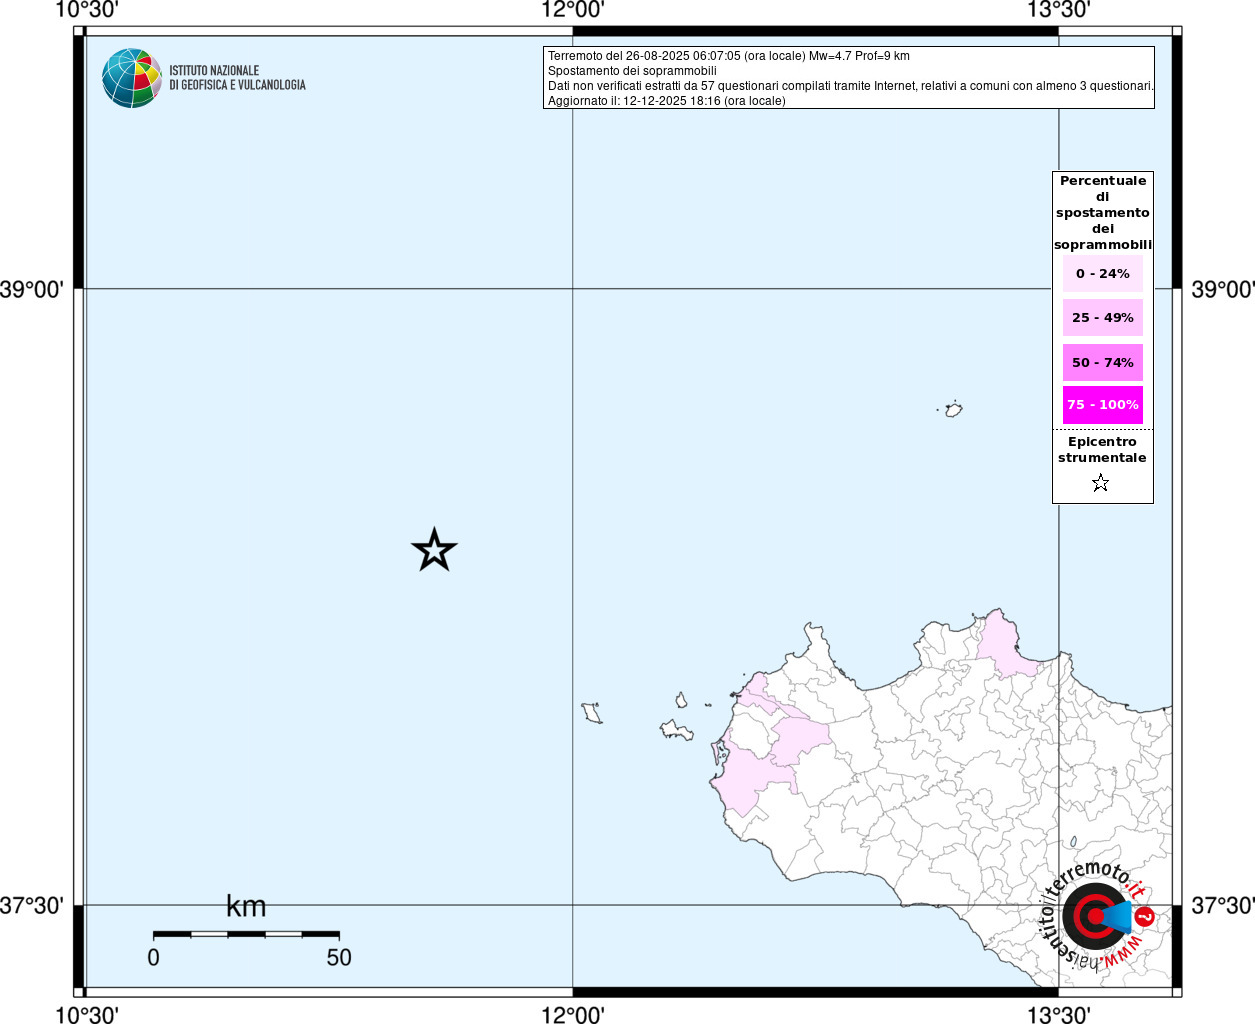This screenshot has height=1024, width=1255.
Task: Click the Istituto Nazionale di Geofisica text
Action: pyautogui.click(x=237, y=78)
